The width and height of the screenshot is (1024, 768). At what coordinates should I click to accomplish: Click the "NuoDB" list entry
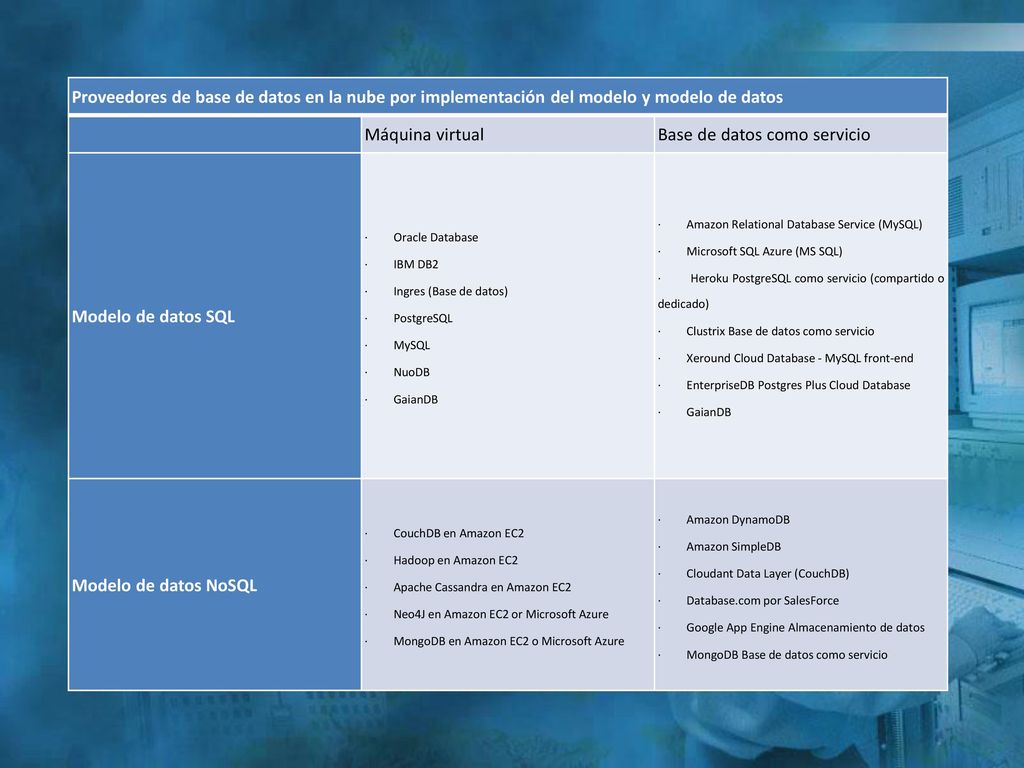pyautogui.click(x=411, y=372)
